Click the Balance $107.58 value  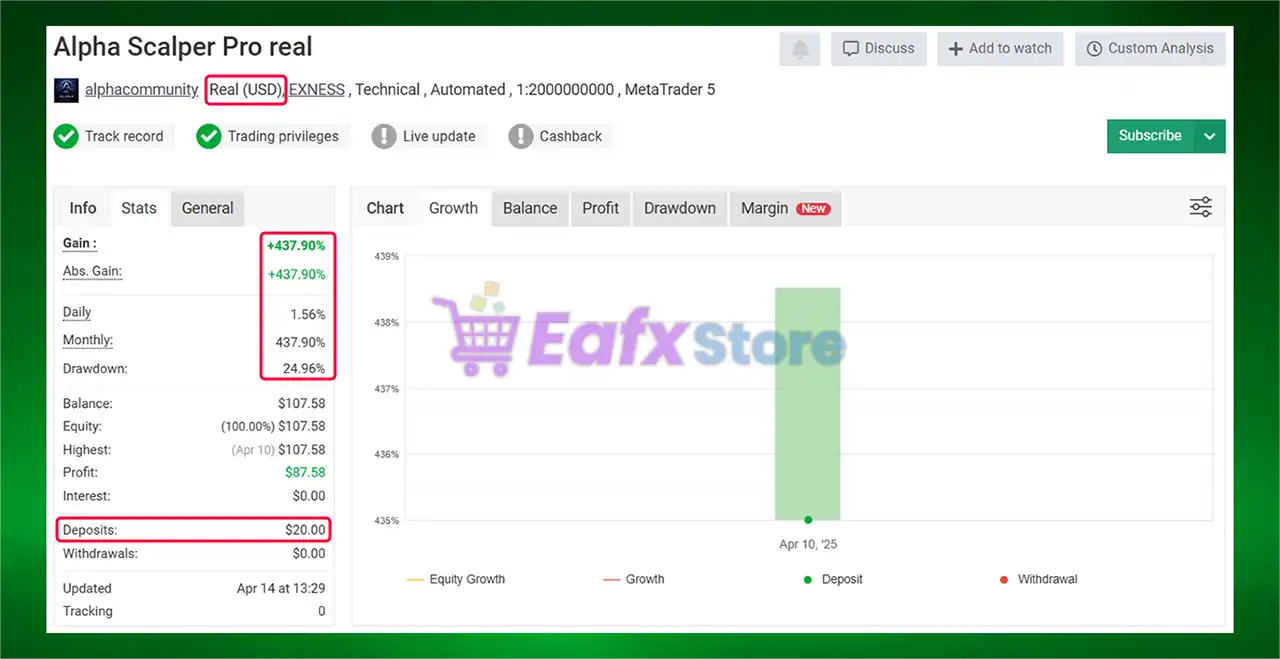[302, 404]
